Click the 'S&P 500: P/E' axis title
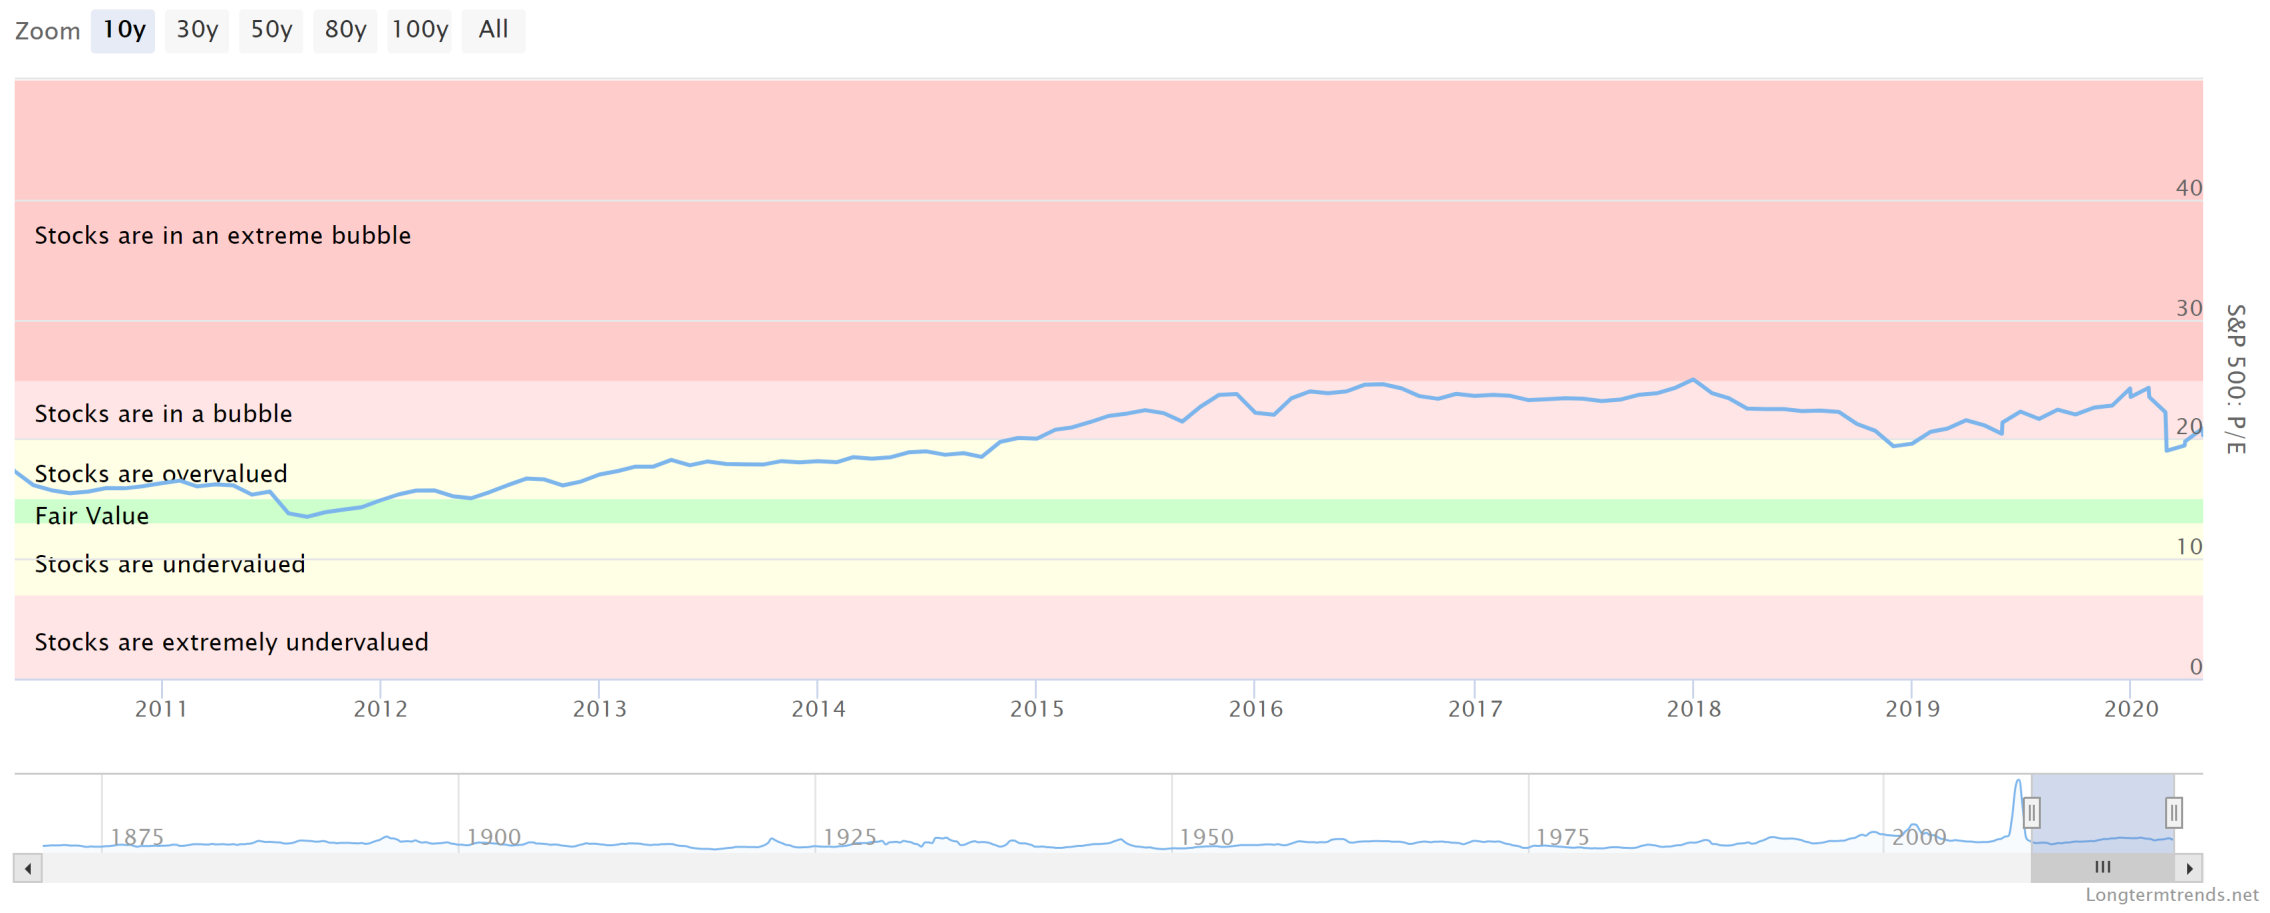 [2236, 380]
